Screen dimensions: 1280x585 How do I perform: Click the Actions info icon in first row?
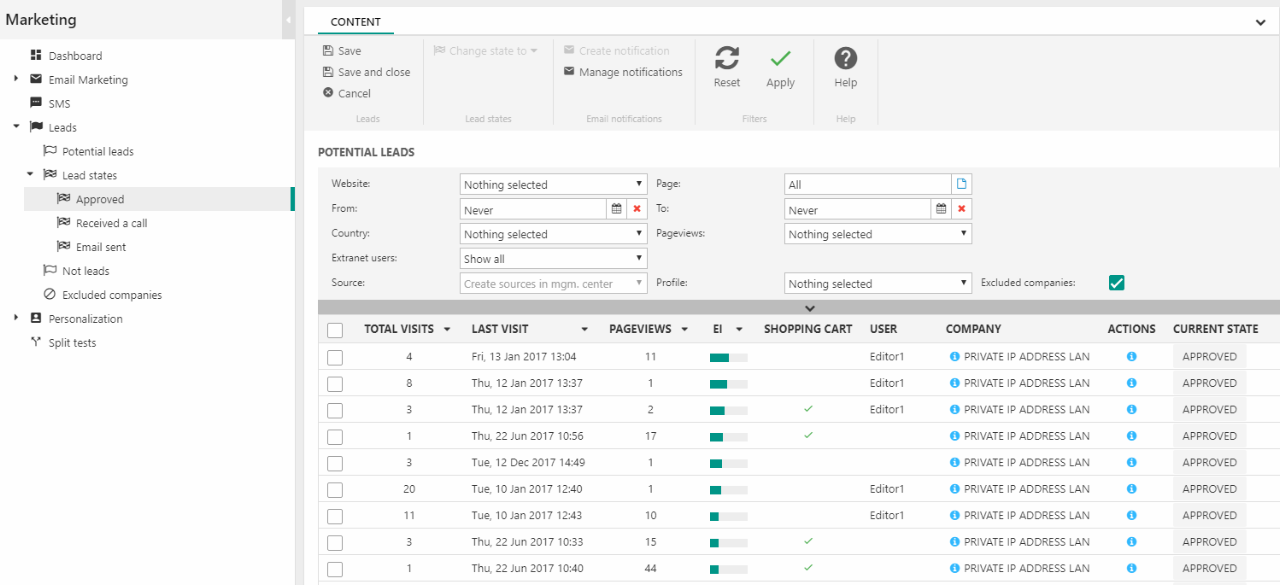(1131, 357)
